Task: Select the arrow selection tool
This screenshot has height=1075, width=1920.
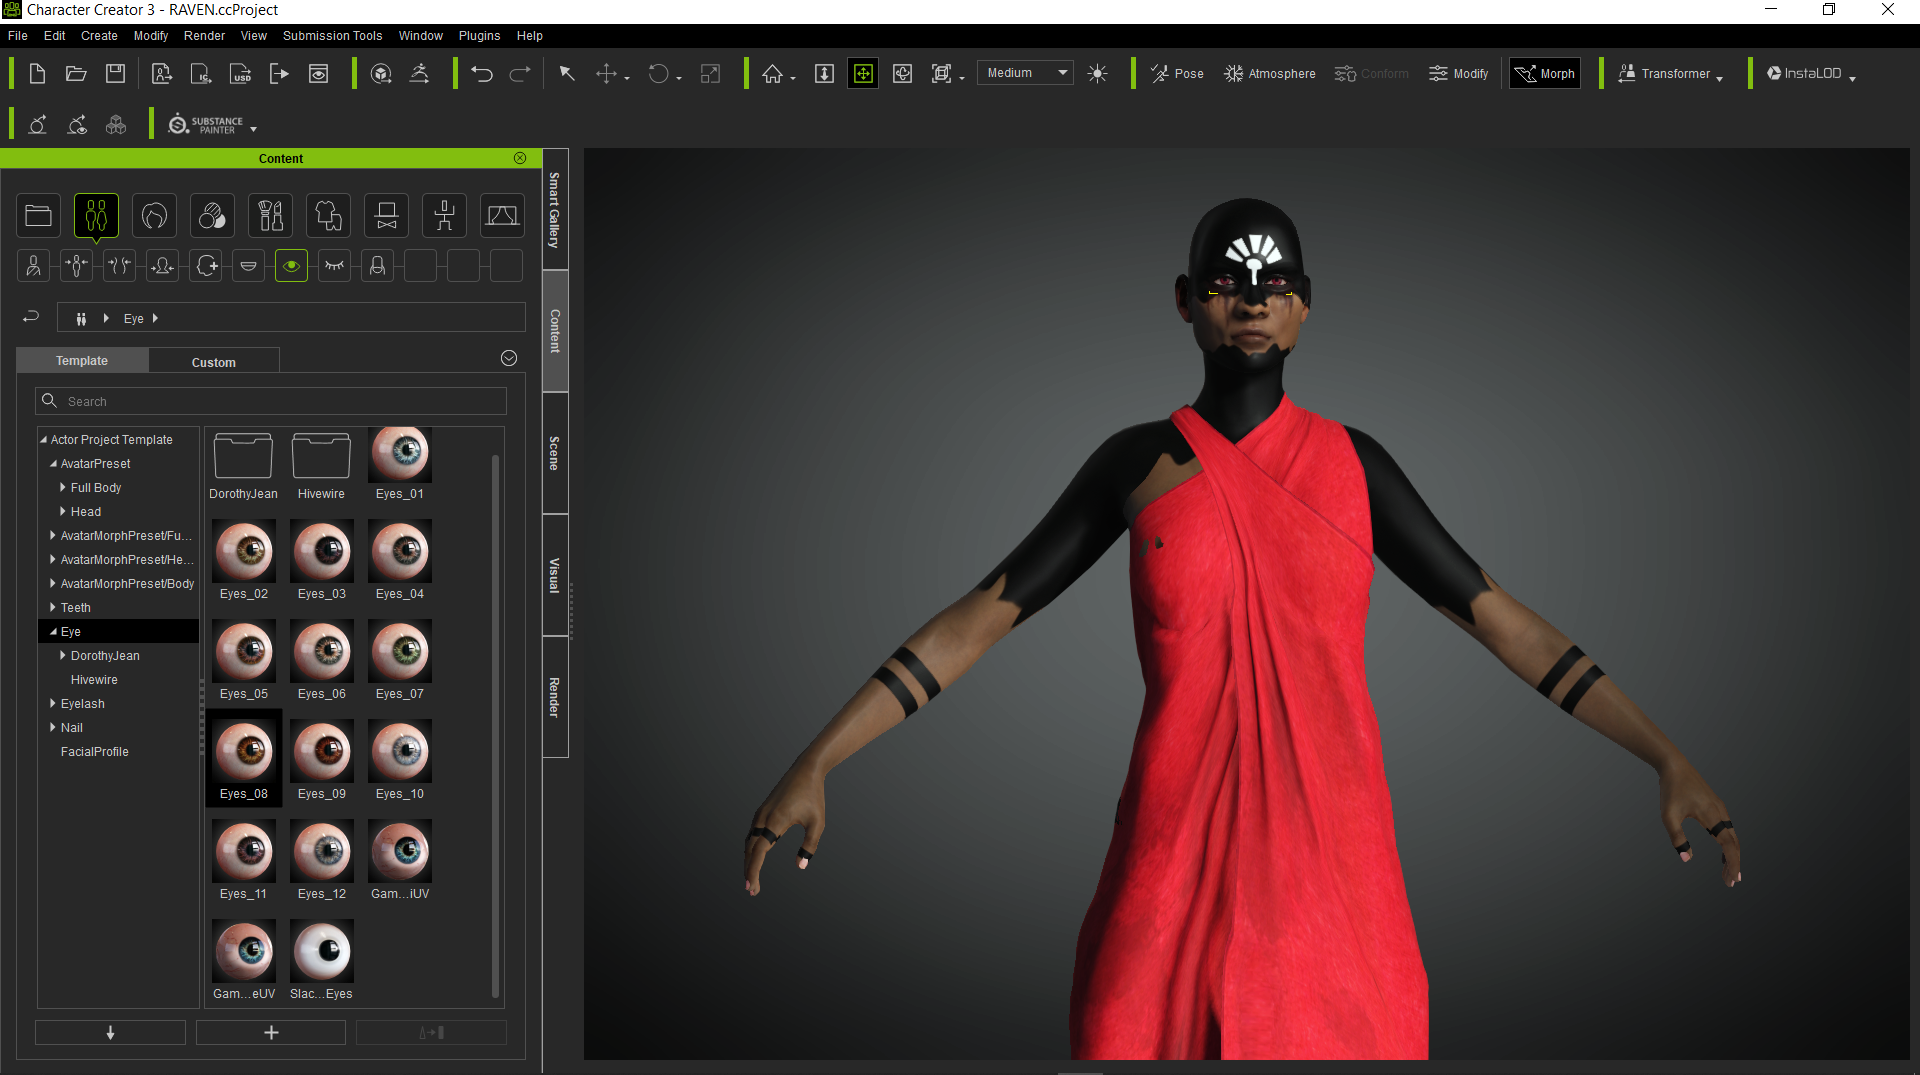Action: click(x=567, y=74)
